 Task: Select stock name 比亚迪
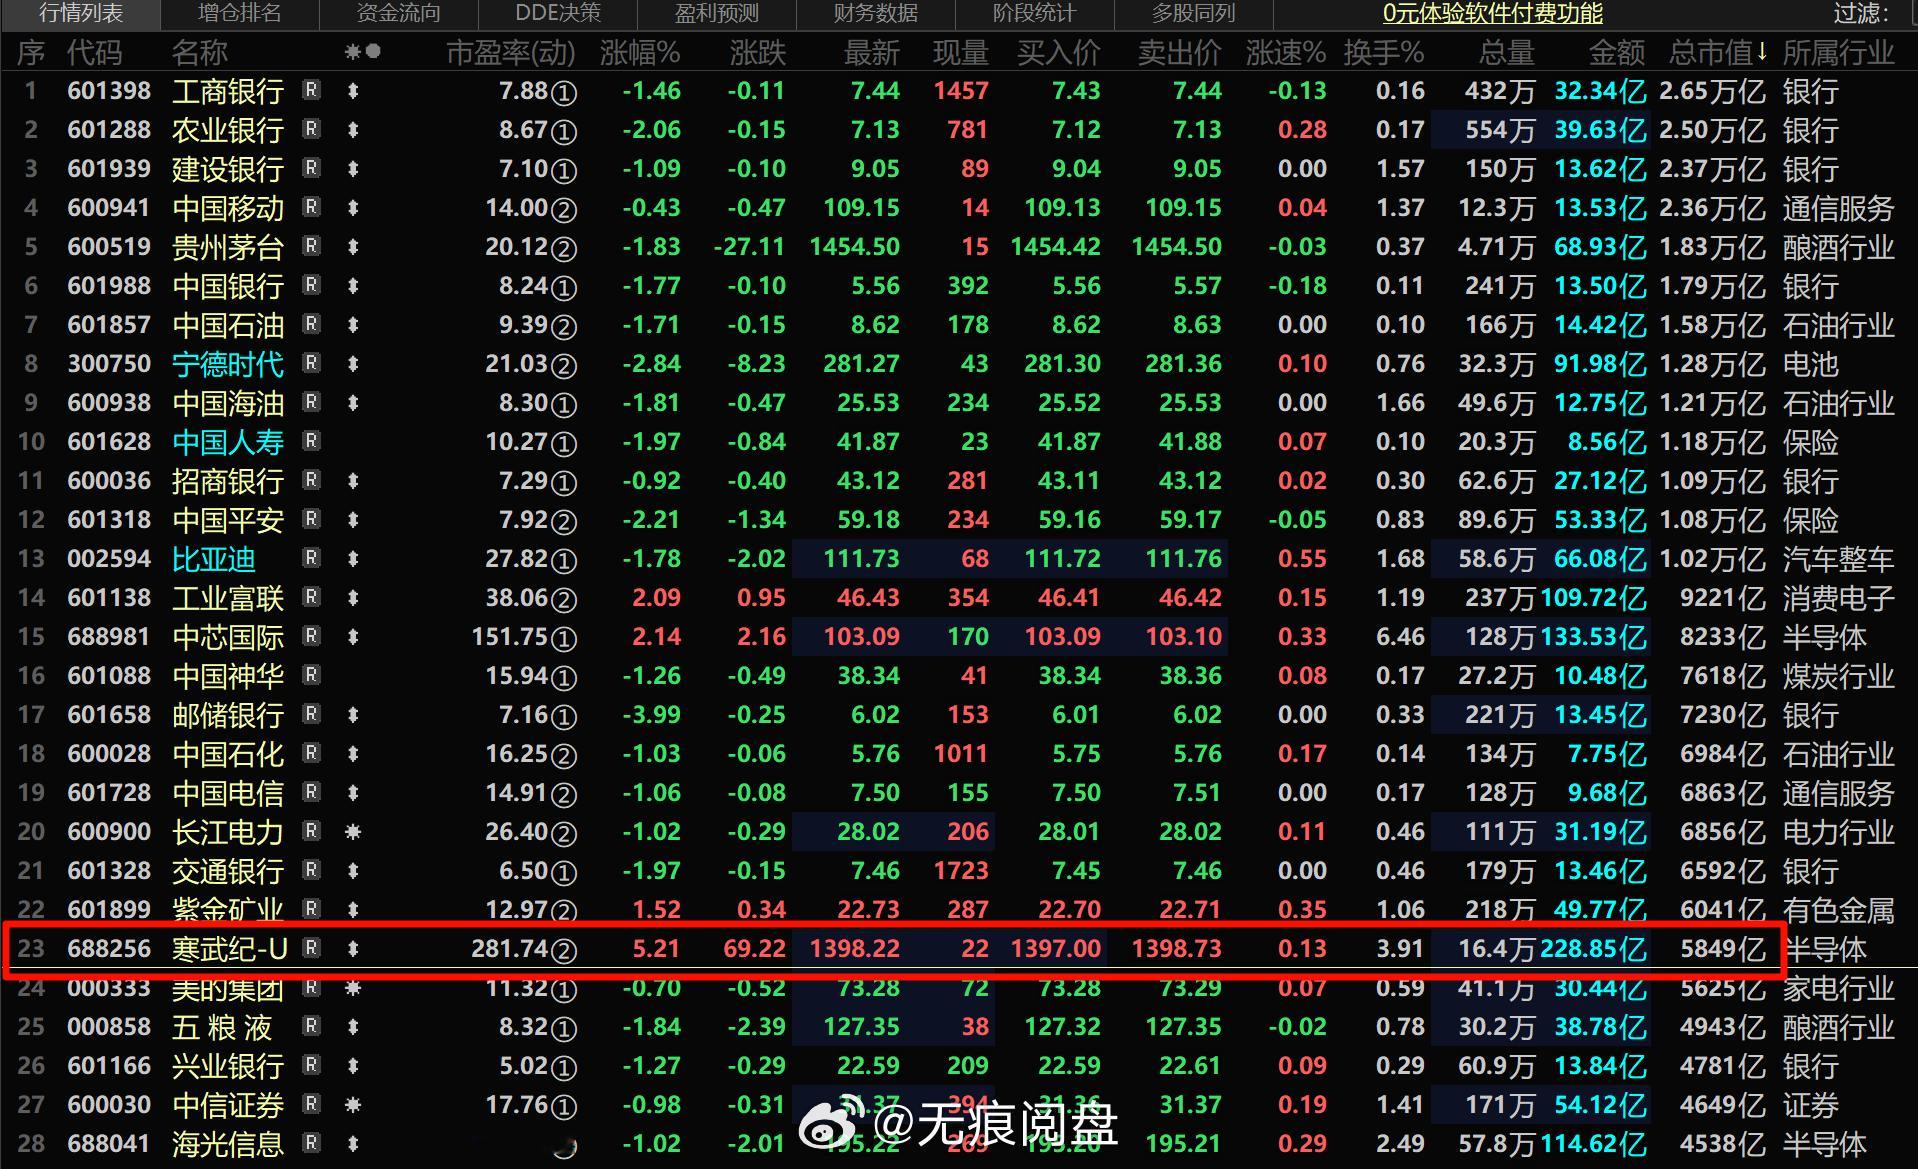(213, 559)
